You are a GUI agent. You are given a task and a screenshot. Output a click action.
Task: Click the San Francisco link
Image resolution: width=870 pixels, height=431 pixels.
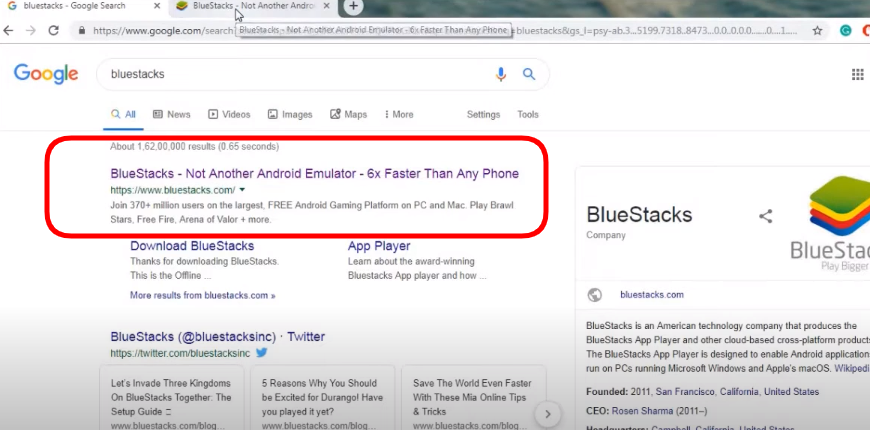coord(685,392)
